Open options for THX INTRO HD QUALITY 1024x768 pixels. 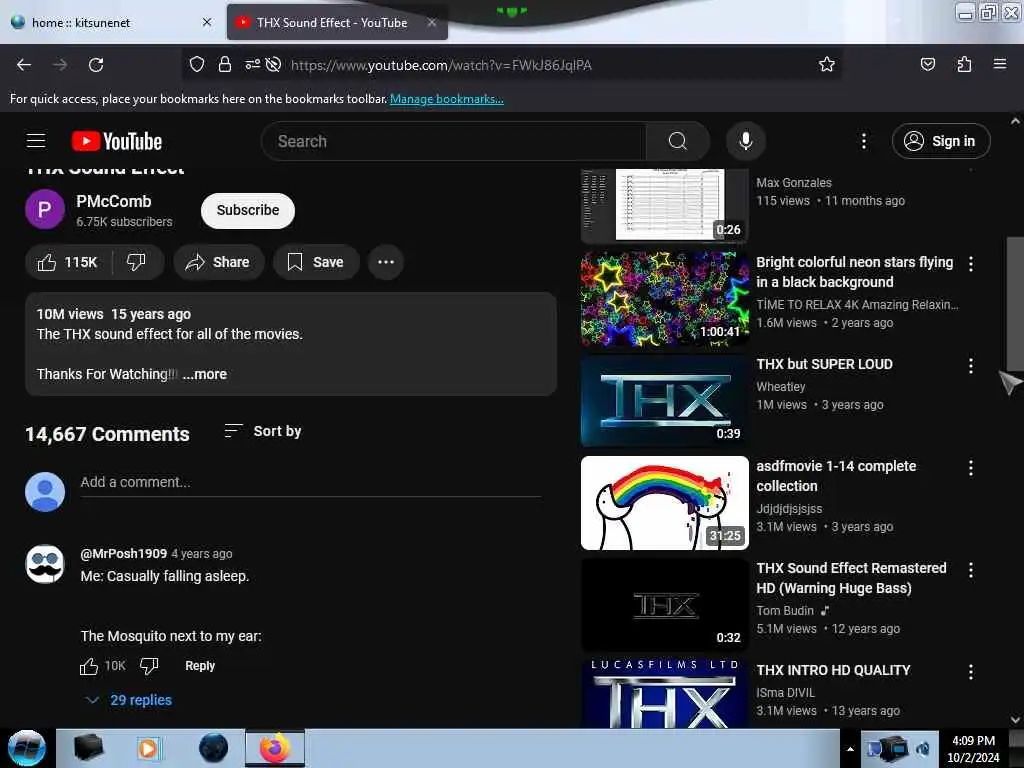(x=970, y=672)
